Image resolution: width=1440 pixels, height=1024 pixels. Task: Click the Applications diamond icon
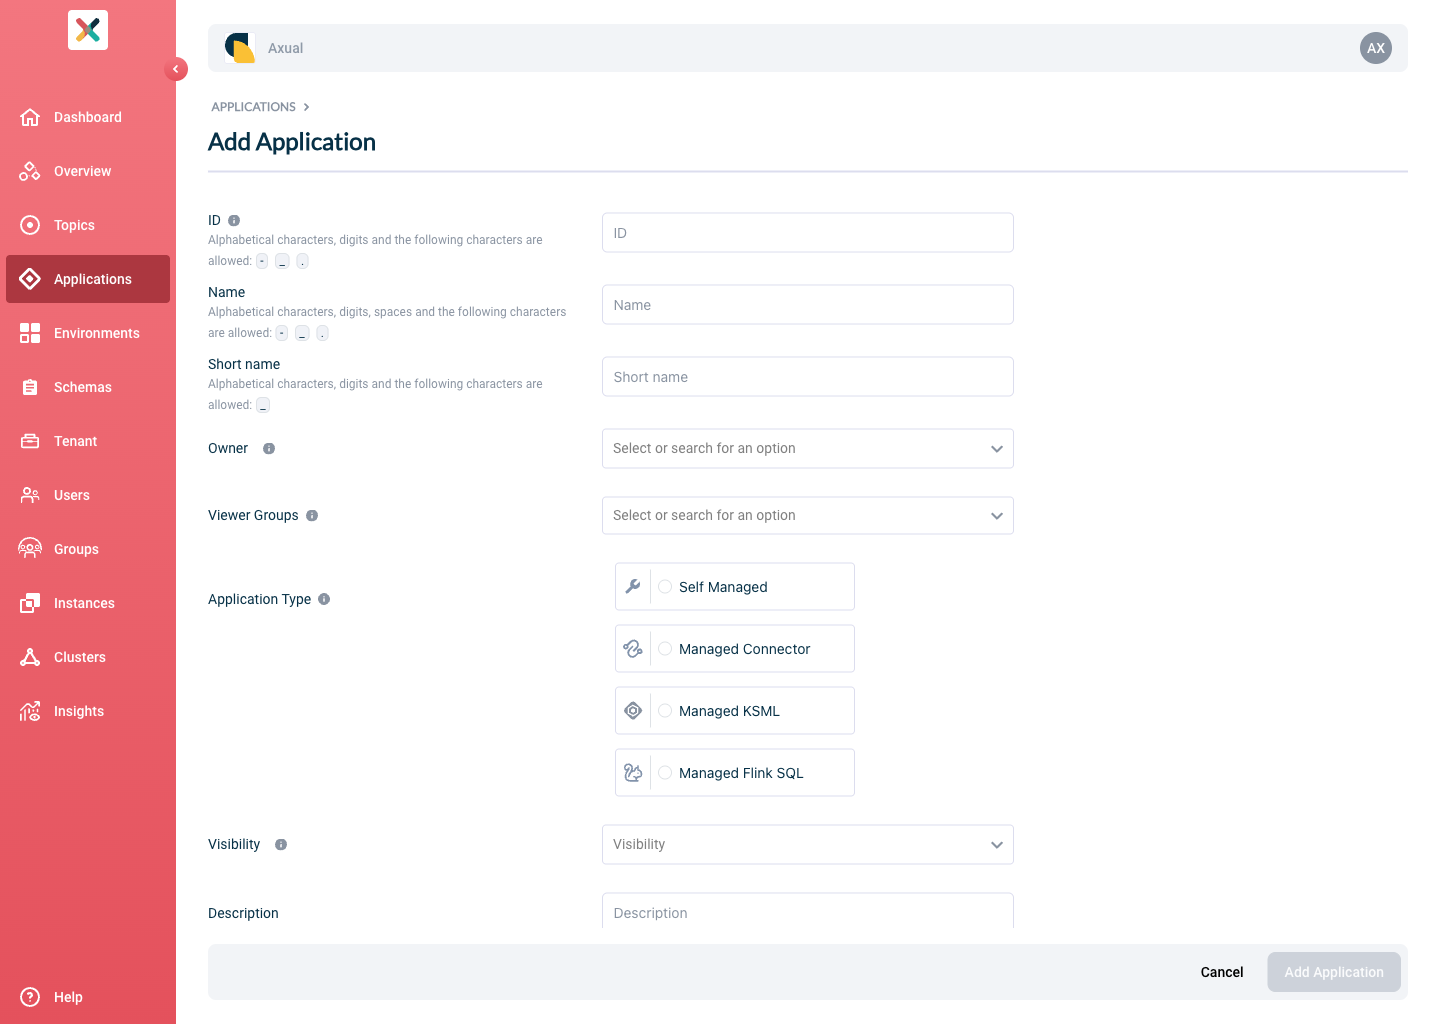pos(30,279)
